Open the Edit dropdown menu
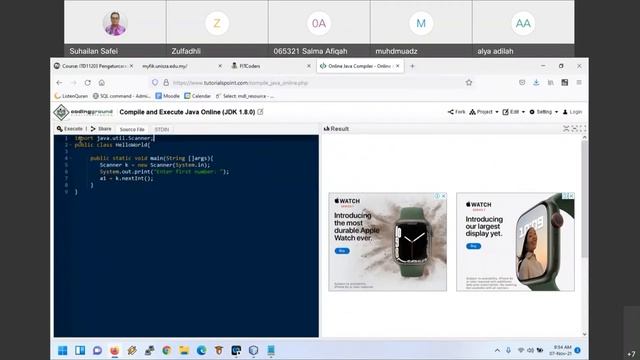 pyautogui.click(x=513, y=112)
